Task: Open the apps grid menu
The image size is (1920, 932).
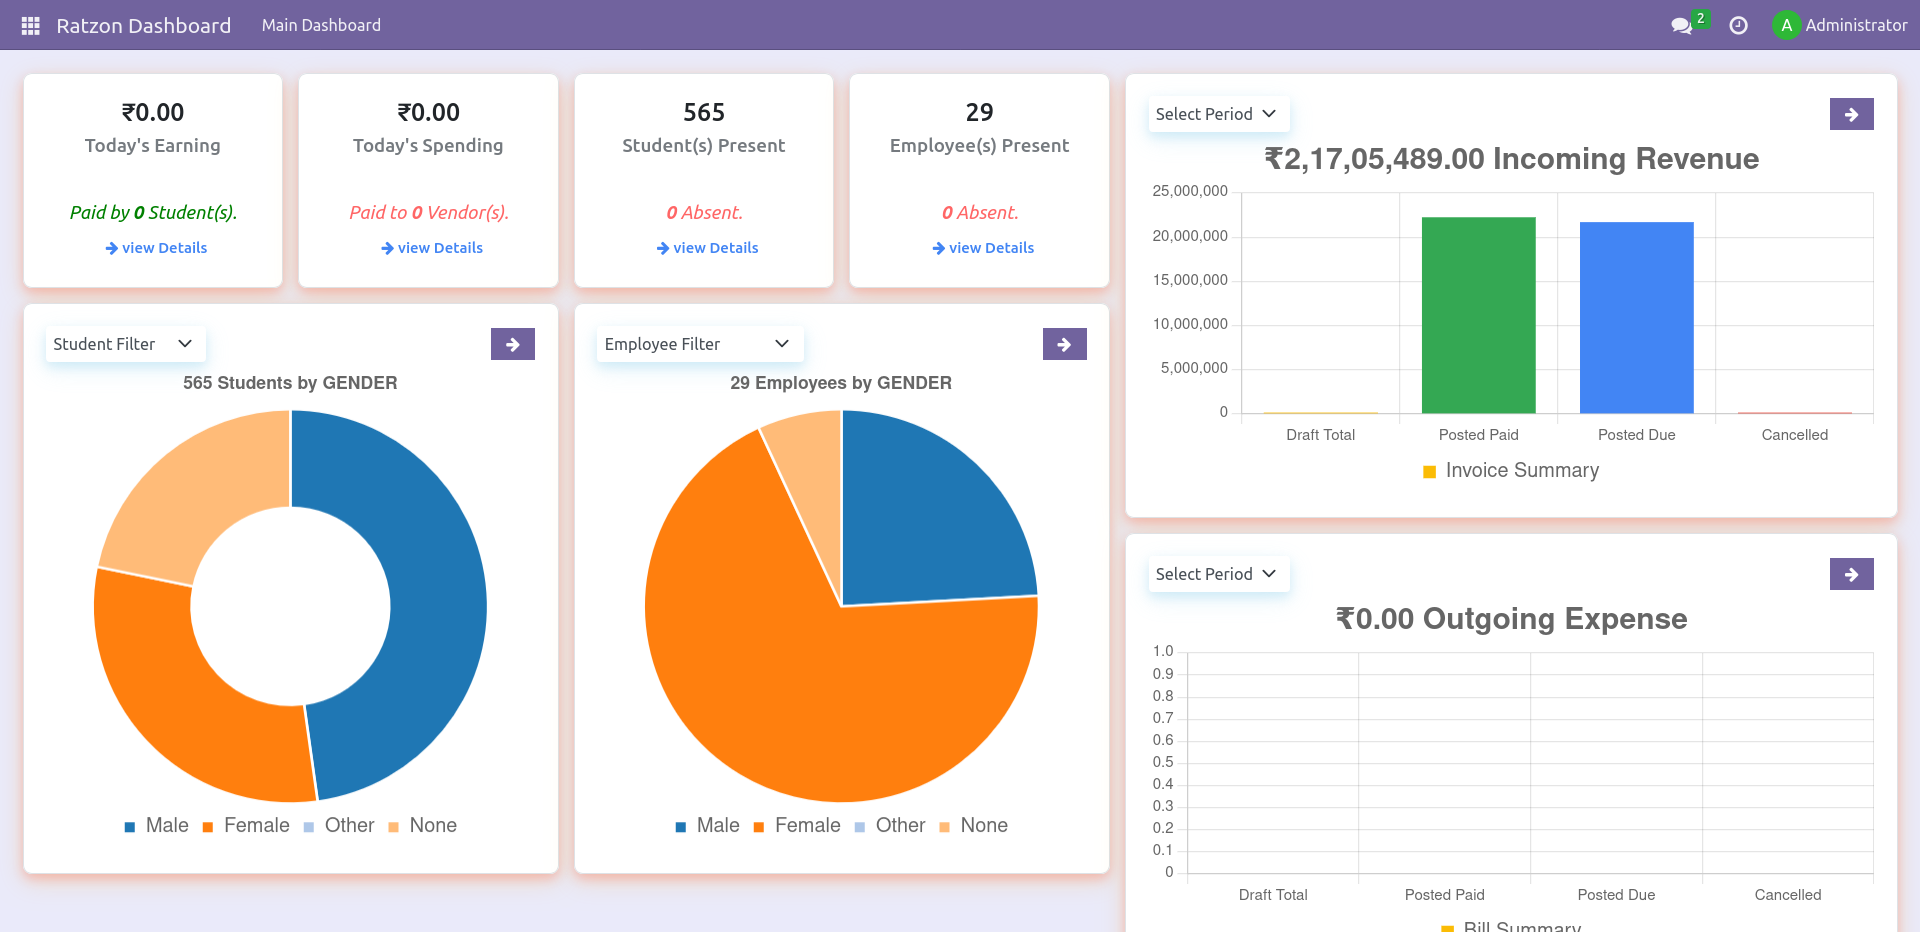Action: click(29, 25)
